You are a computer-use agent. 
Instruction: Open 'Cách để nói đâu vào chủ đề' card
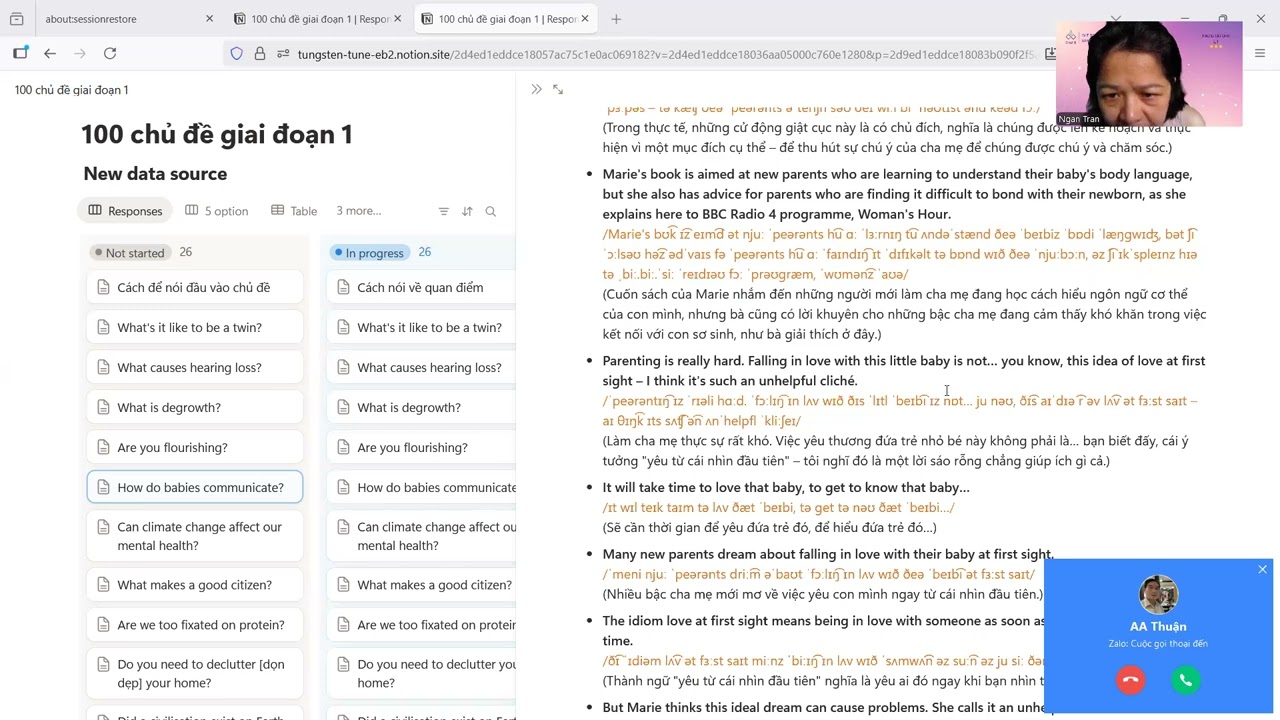coord(195,288)
